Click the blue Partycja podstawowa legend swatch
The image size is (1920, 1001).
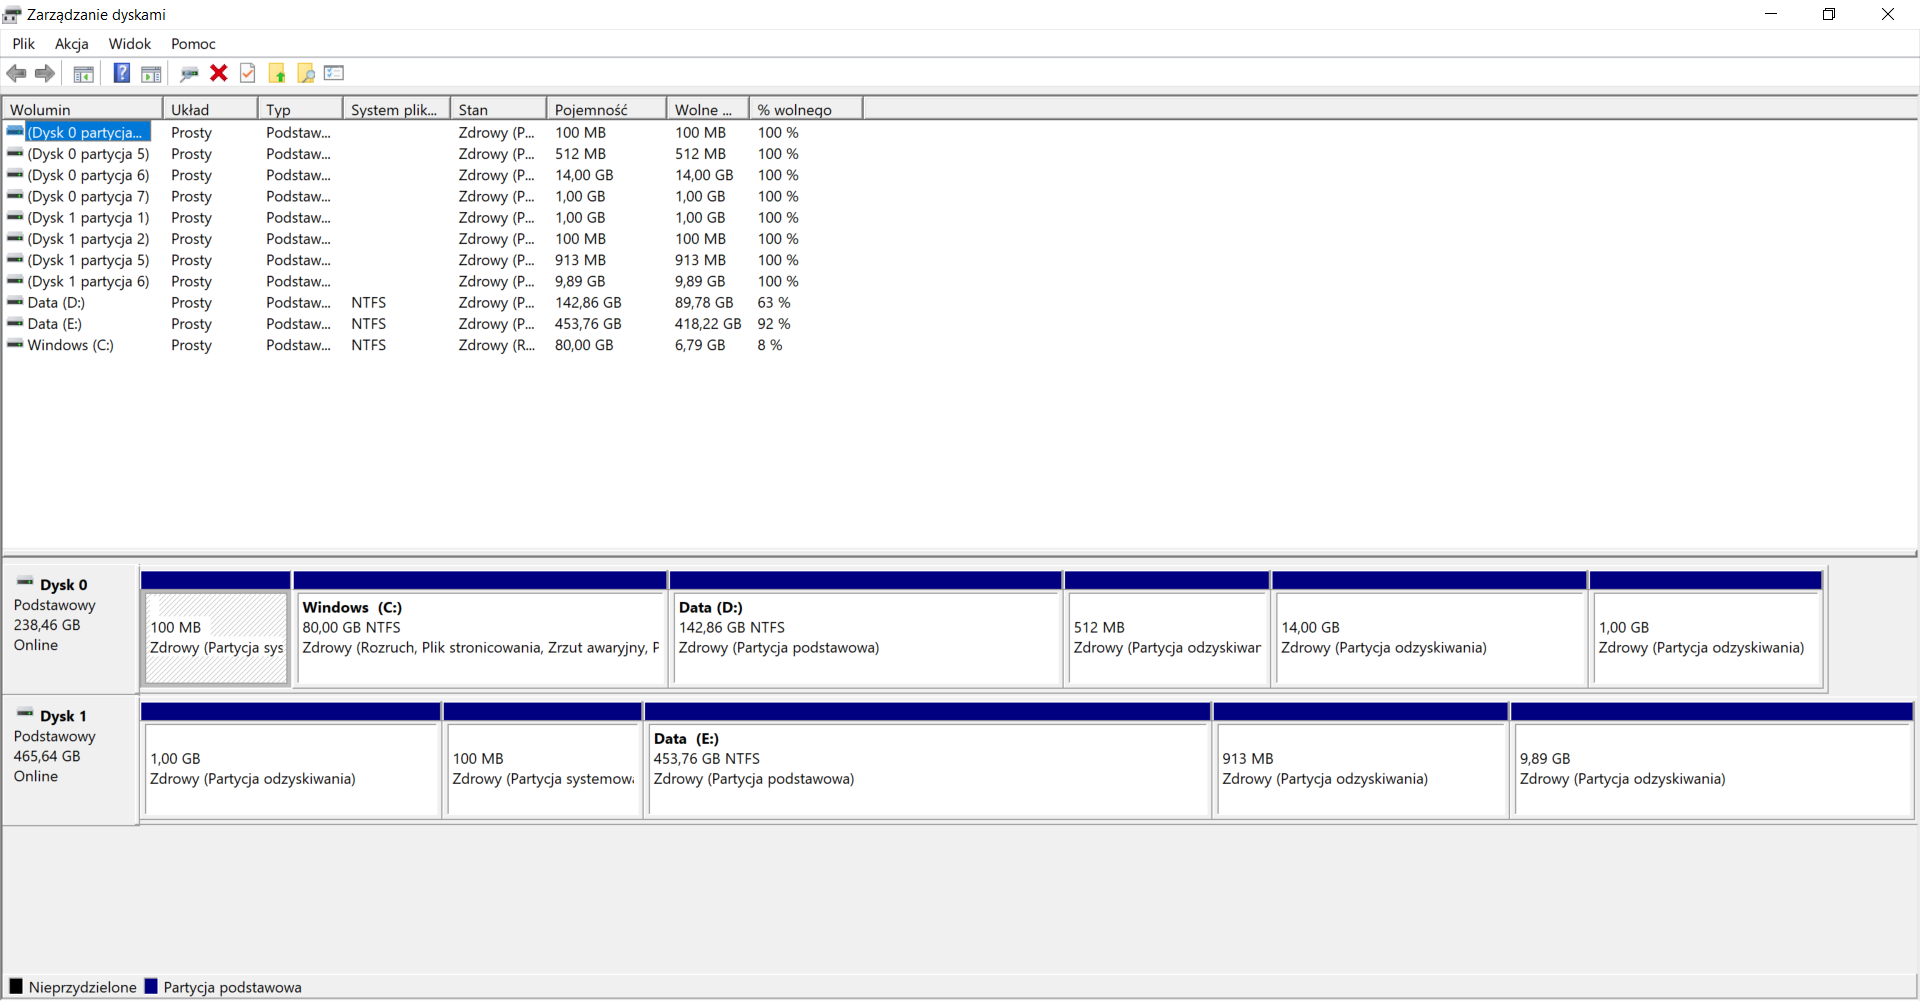tap(151, 986)
